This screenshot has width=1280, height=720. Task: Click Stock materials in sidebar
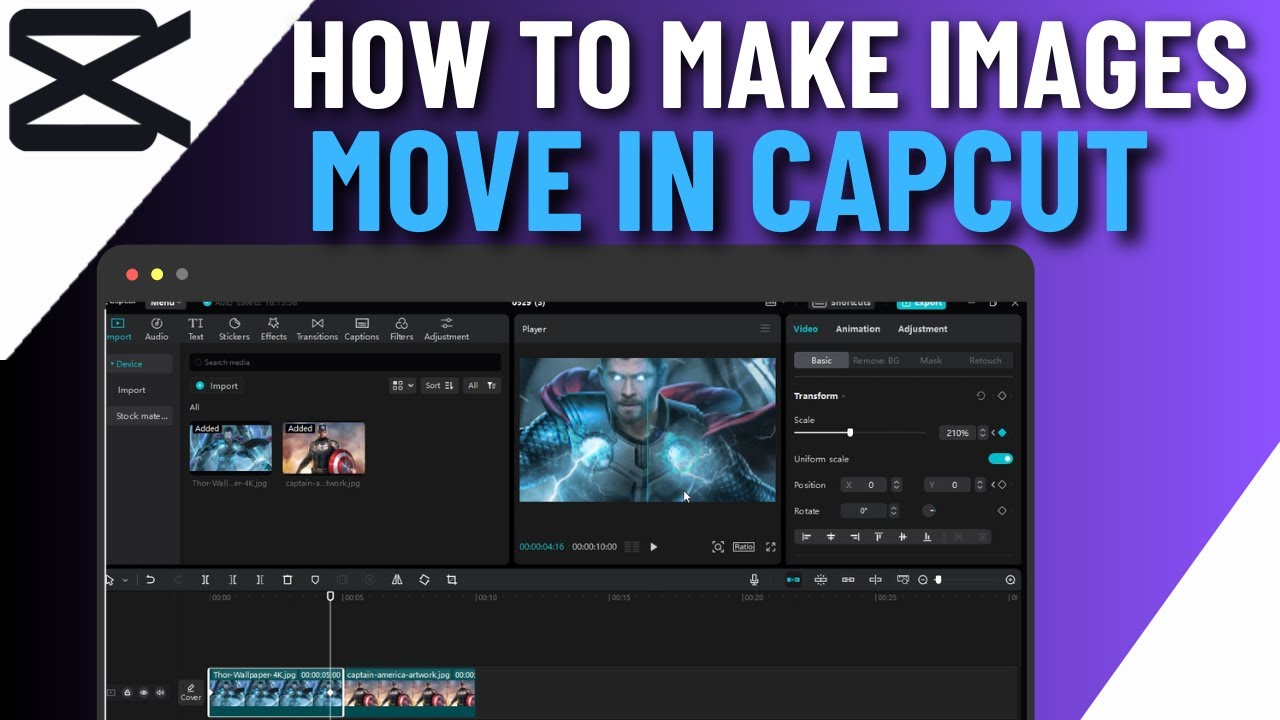[x=141, y=416]
